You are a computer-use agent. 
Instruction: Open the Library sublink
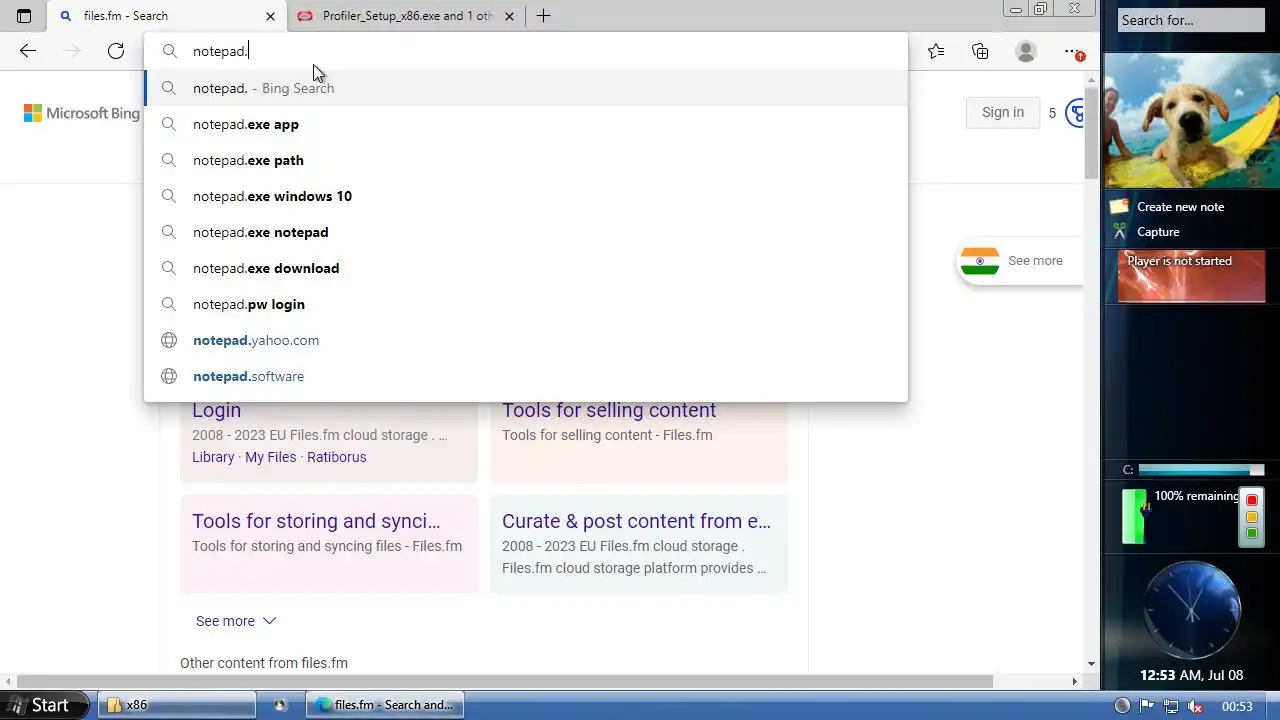point(213,457)
